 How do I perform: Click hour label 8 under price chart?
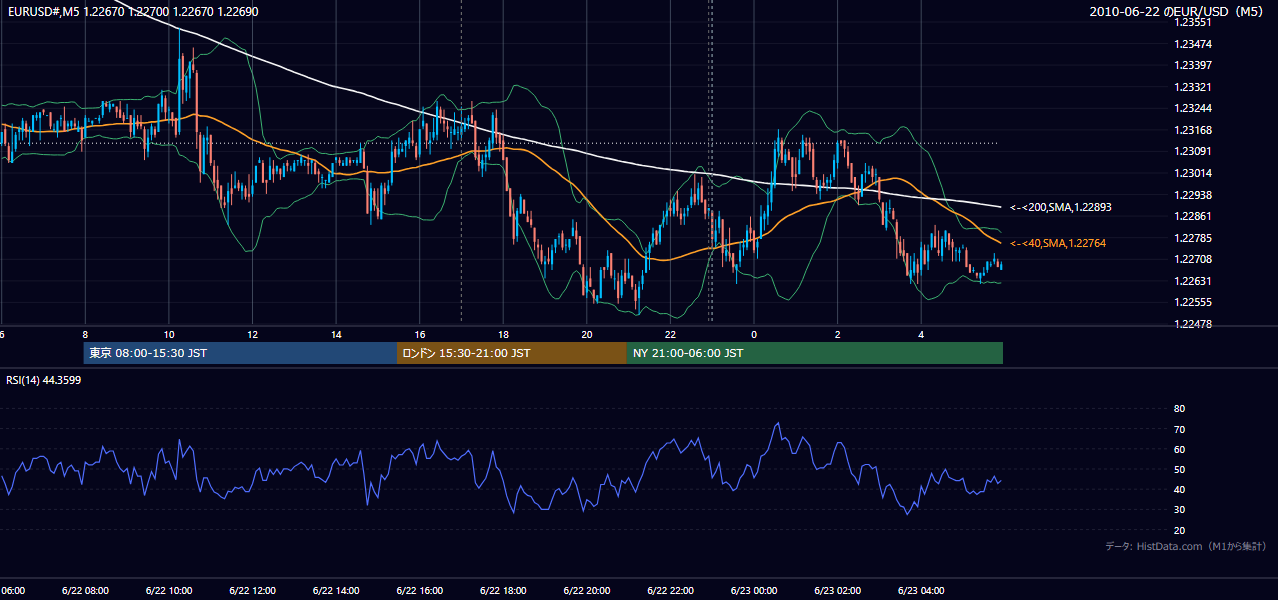click(85, 335)
